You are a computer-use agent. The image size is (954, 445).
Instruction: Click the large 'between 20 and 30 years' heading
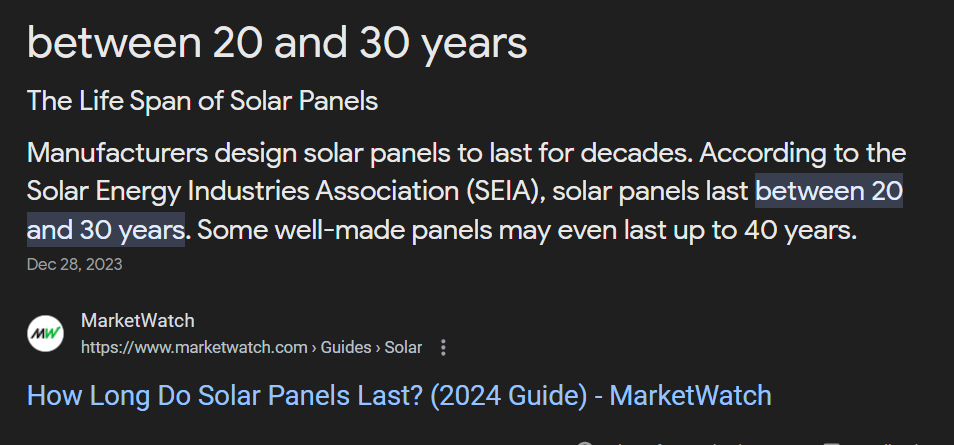[x=277, y=43]
